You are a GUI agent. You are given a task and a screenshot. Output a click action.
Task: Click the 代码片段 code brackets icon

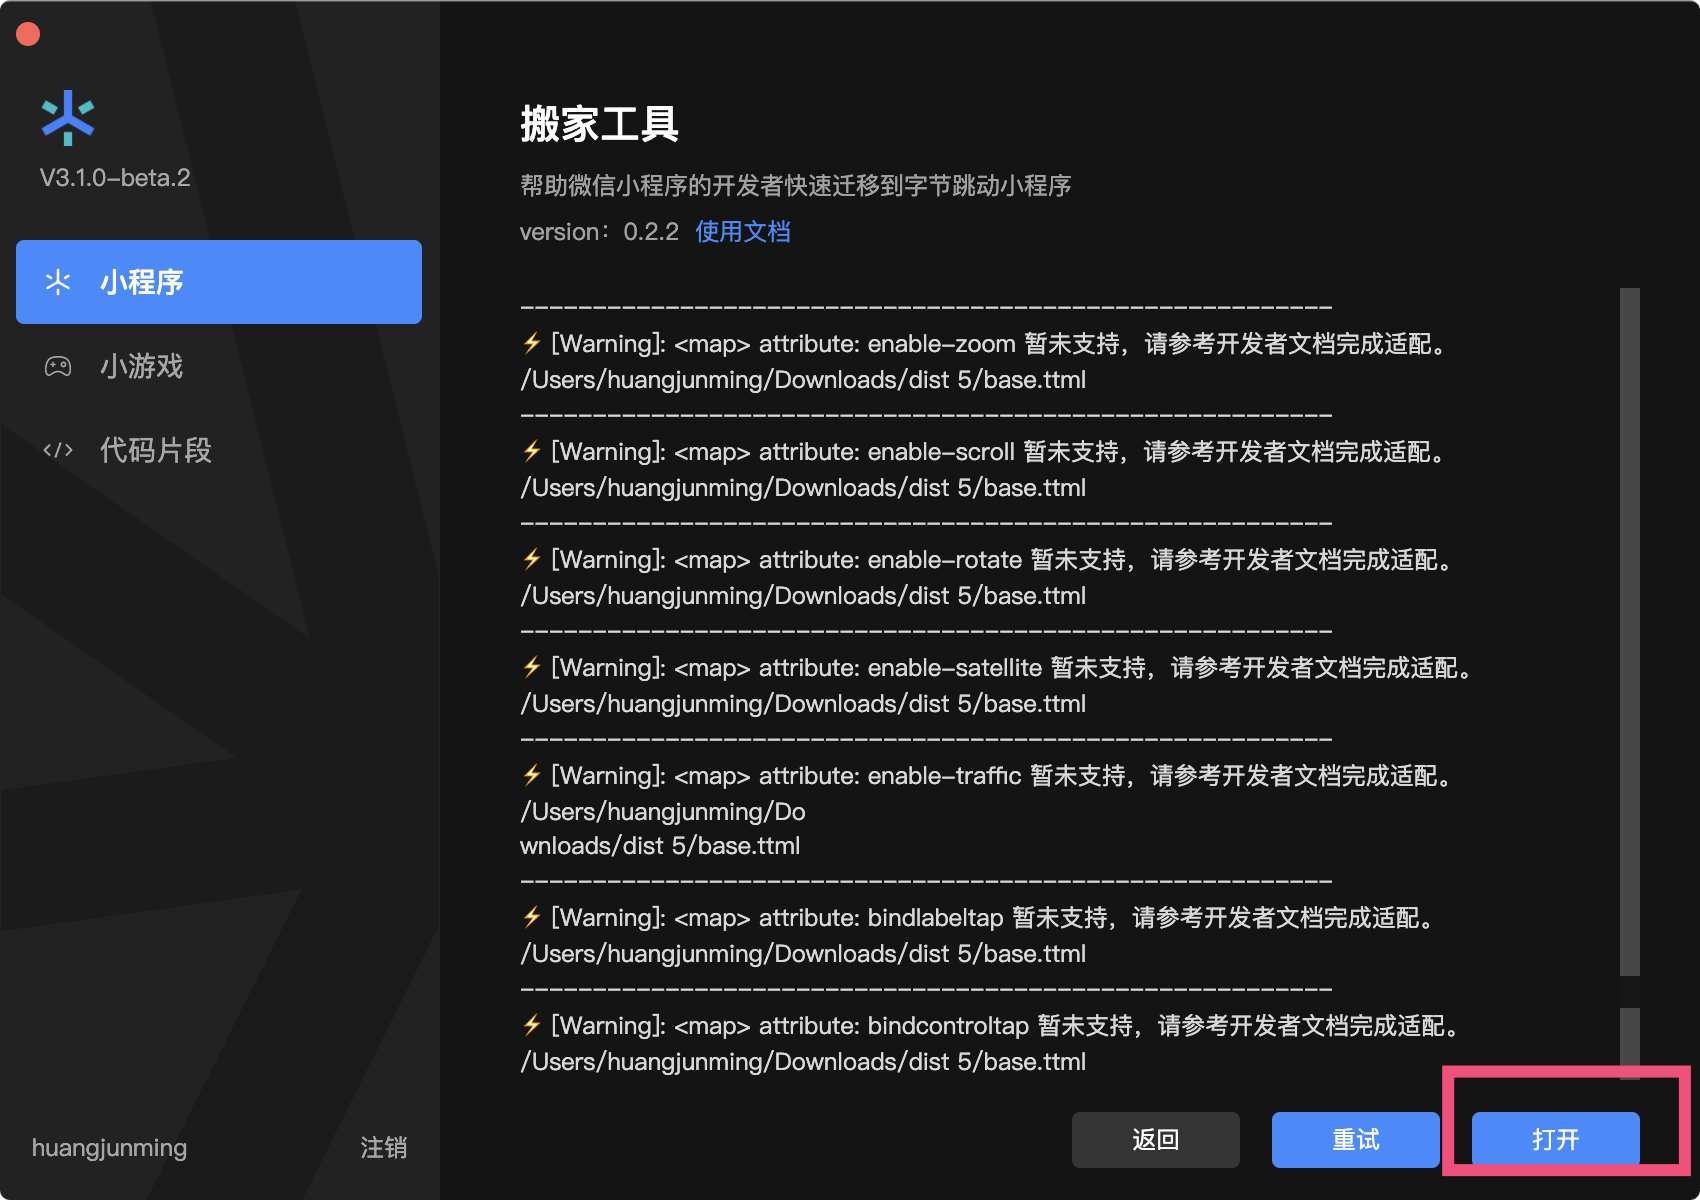pos(58,450)
